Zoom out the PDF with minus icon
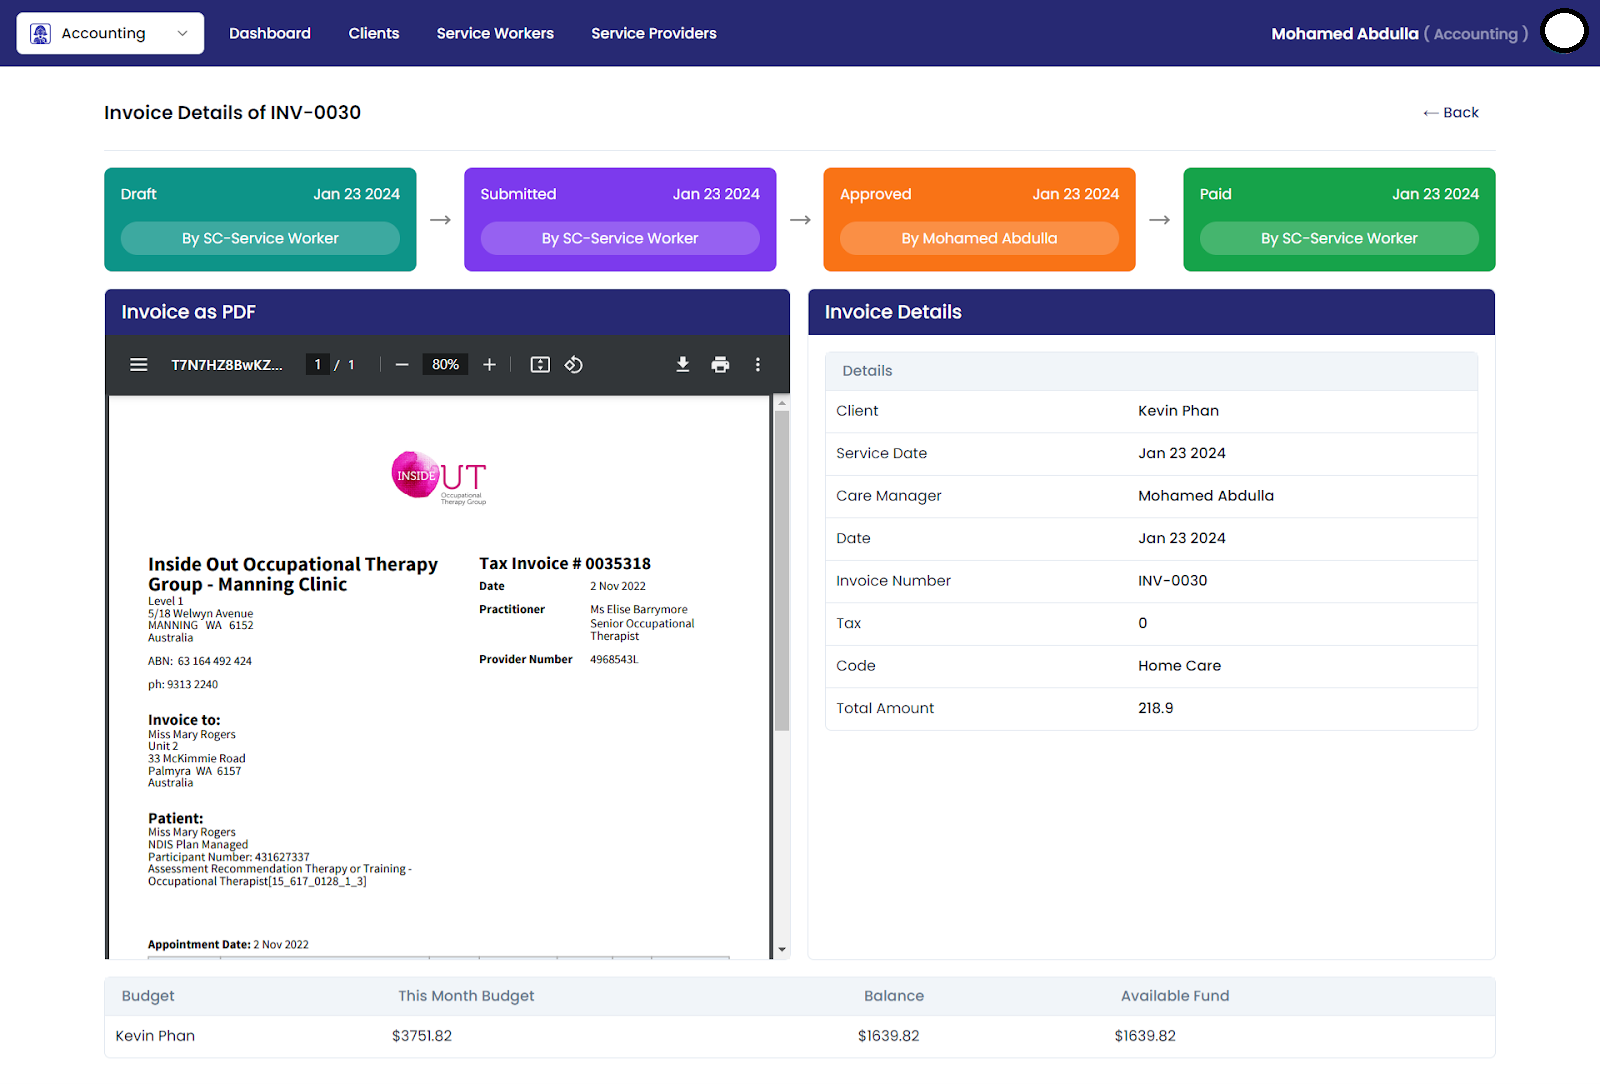 pyautogui.click(x=402, y=365)
